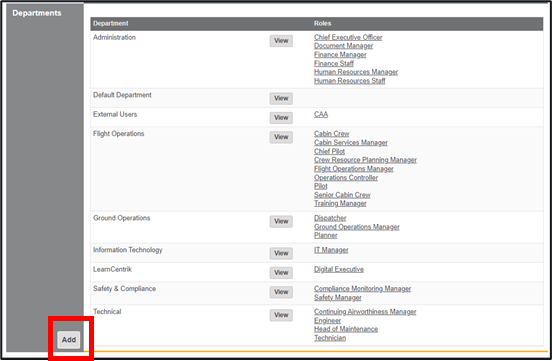Open the Finance Manager role link

pos(340,55)
